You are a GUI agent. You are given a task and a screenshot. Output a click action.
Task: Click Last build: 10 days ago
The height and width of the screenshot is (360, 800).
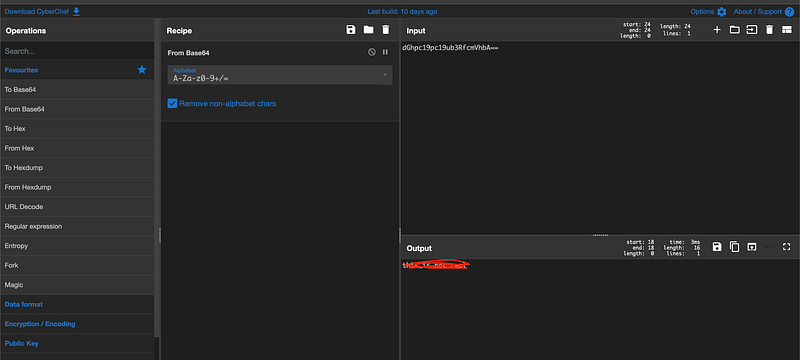(402, 12)
